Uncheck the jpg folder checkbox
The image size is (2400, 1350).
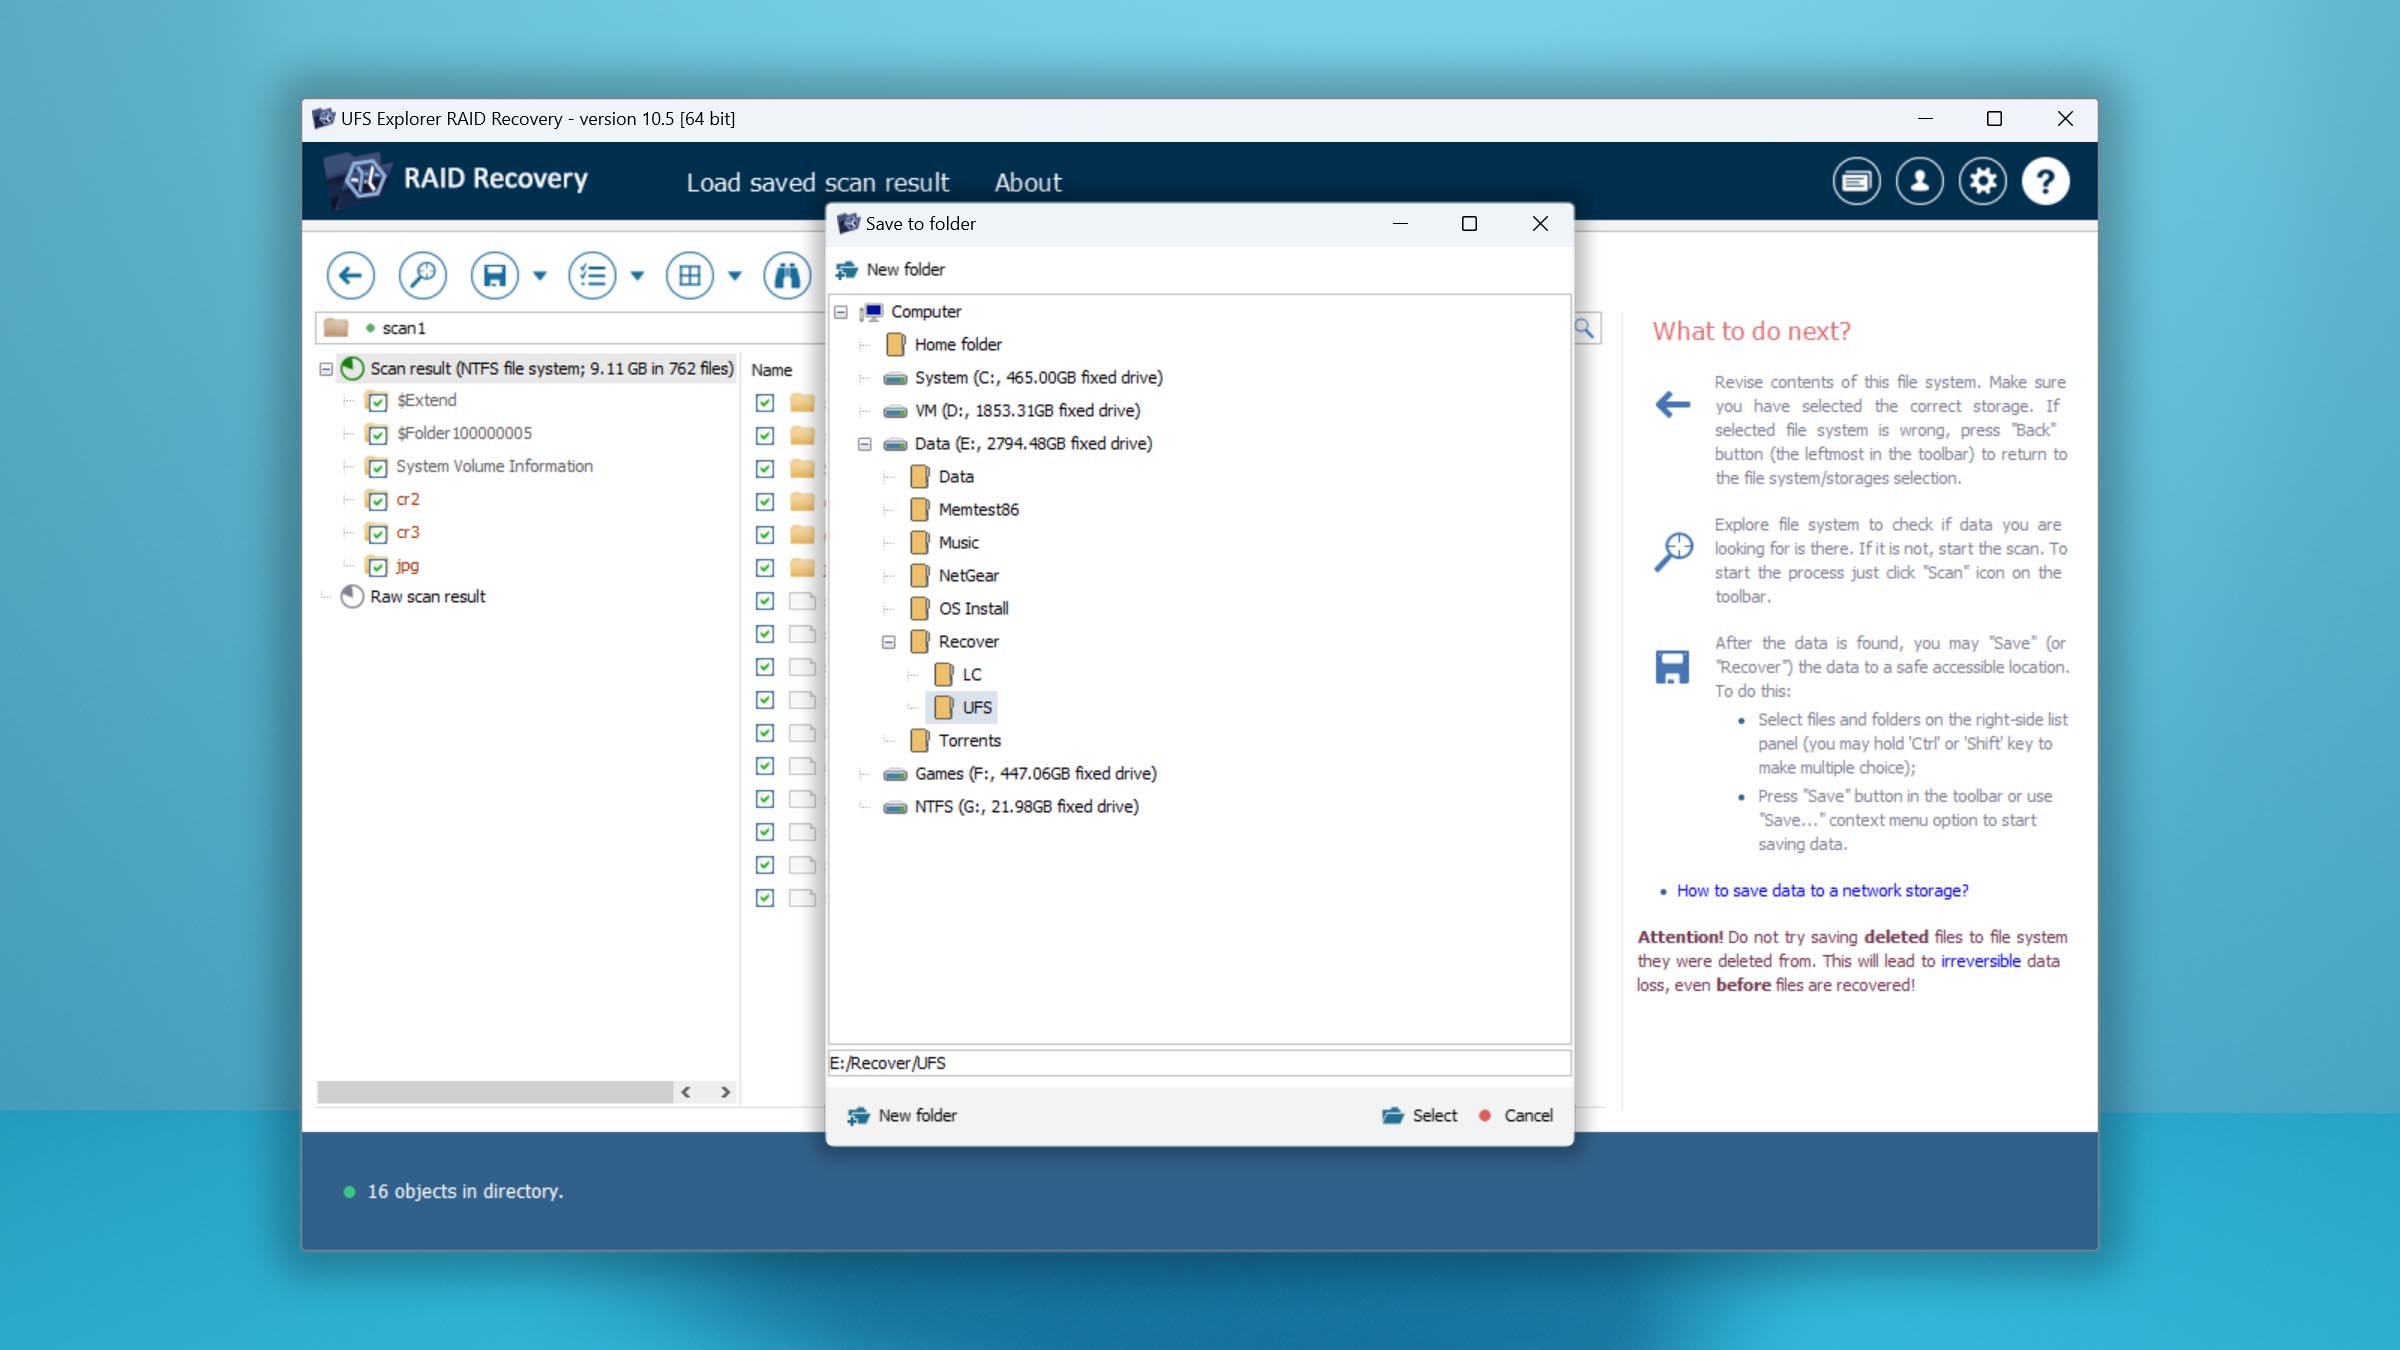[377, 567]
